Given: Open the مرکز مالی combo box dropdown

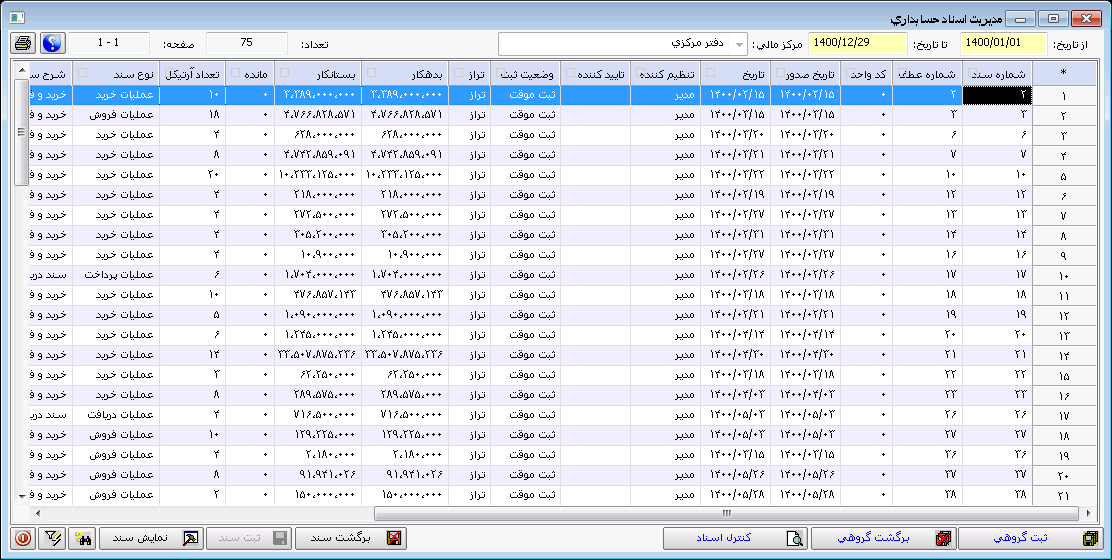Looking at the screenshot, I should [739, 44].
